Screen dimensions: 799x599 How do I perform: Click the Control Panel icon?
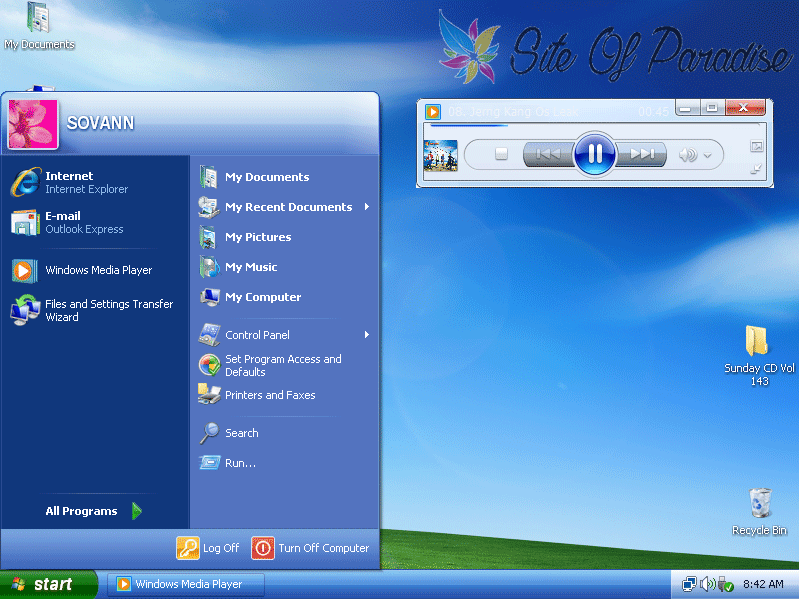[x=209, y=335]
